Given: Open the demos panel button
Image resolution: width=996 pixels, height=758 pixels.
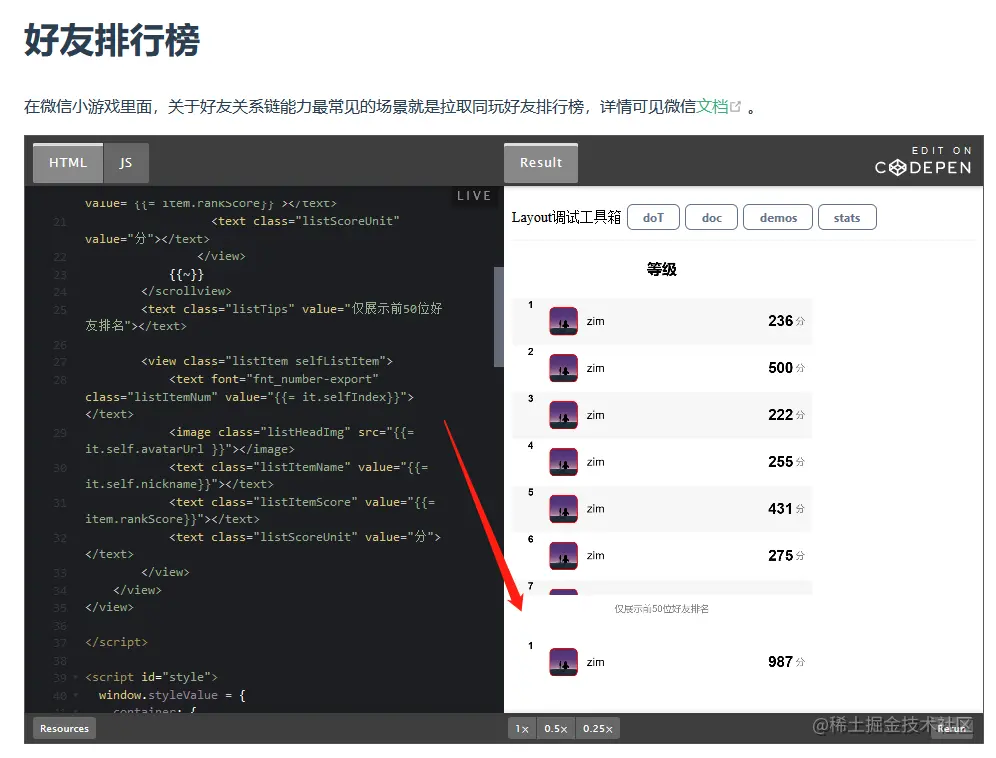Looking at the screenshot, I should [778, 217].
